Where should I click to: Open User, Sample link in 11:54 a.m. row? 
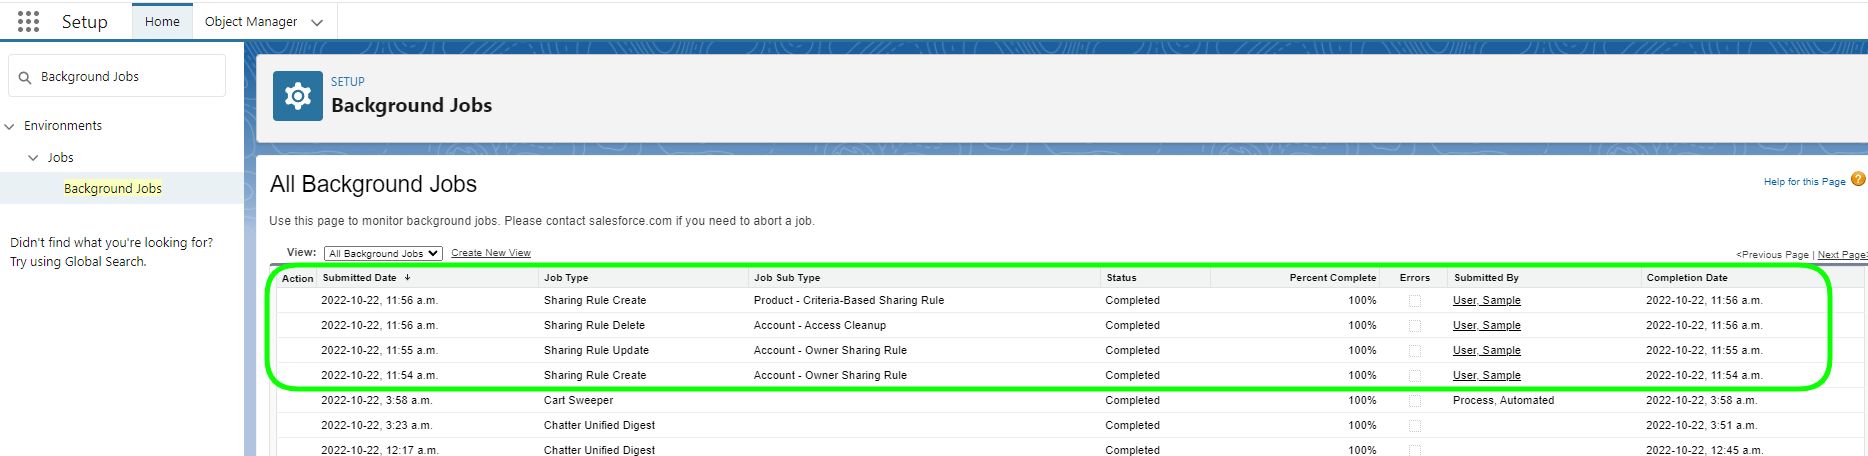(1487, 376)
